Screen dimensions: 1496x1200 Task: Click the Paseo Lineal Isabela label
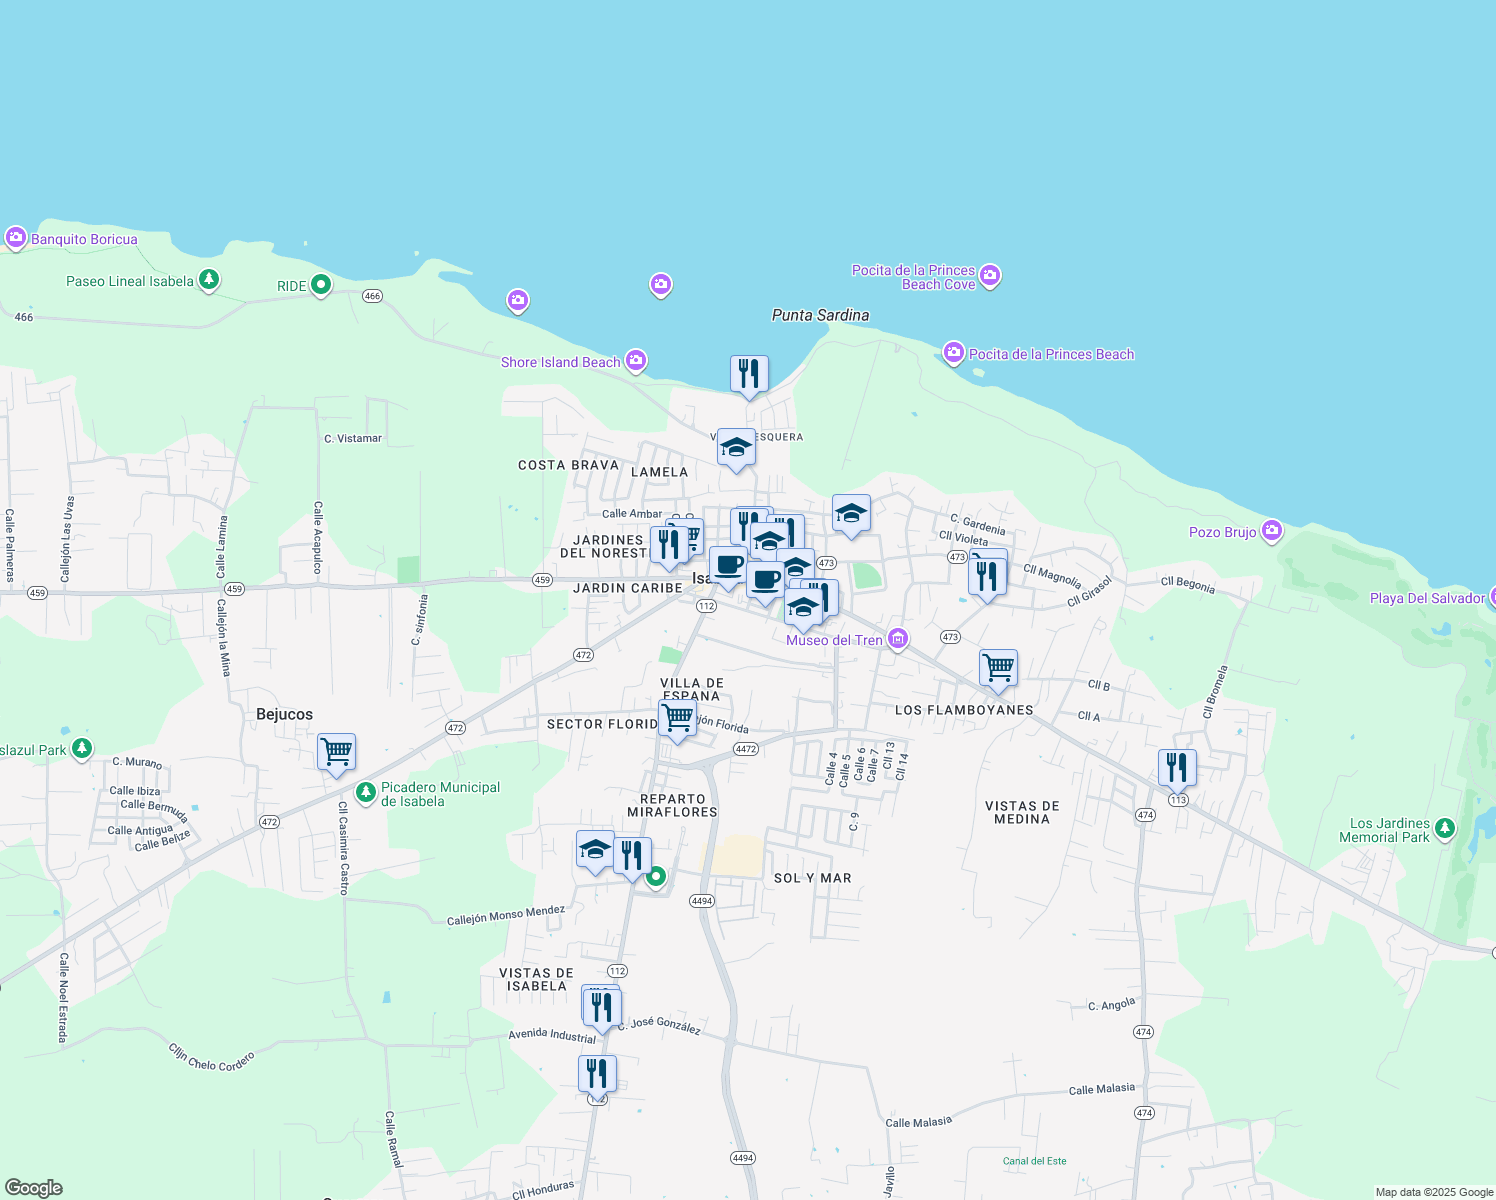(129, 281)
